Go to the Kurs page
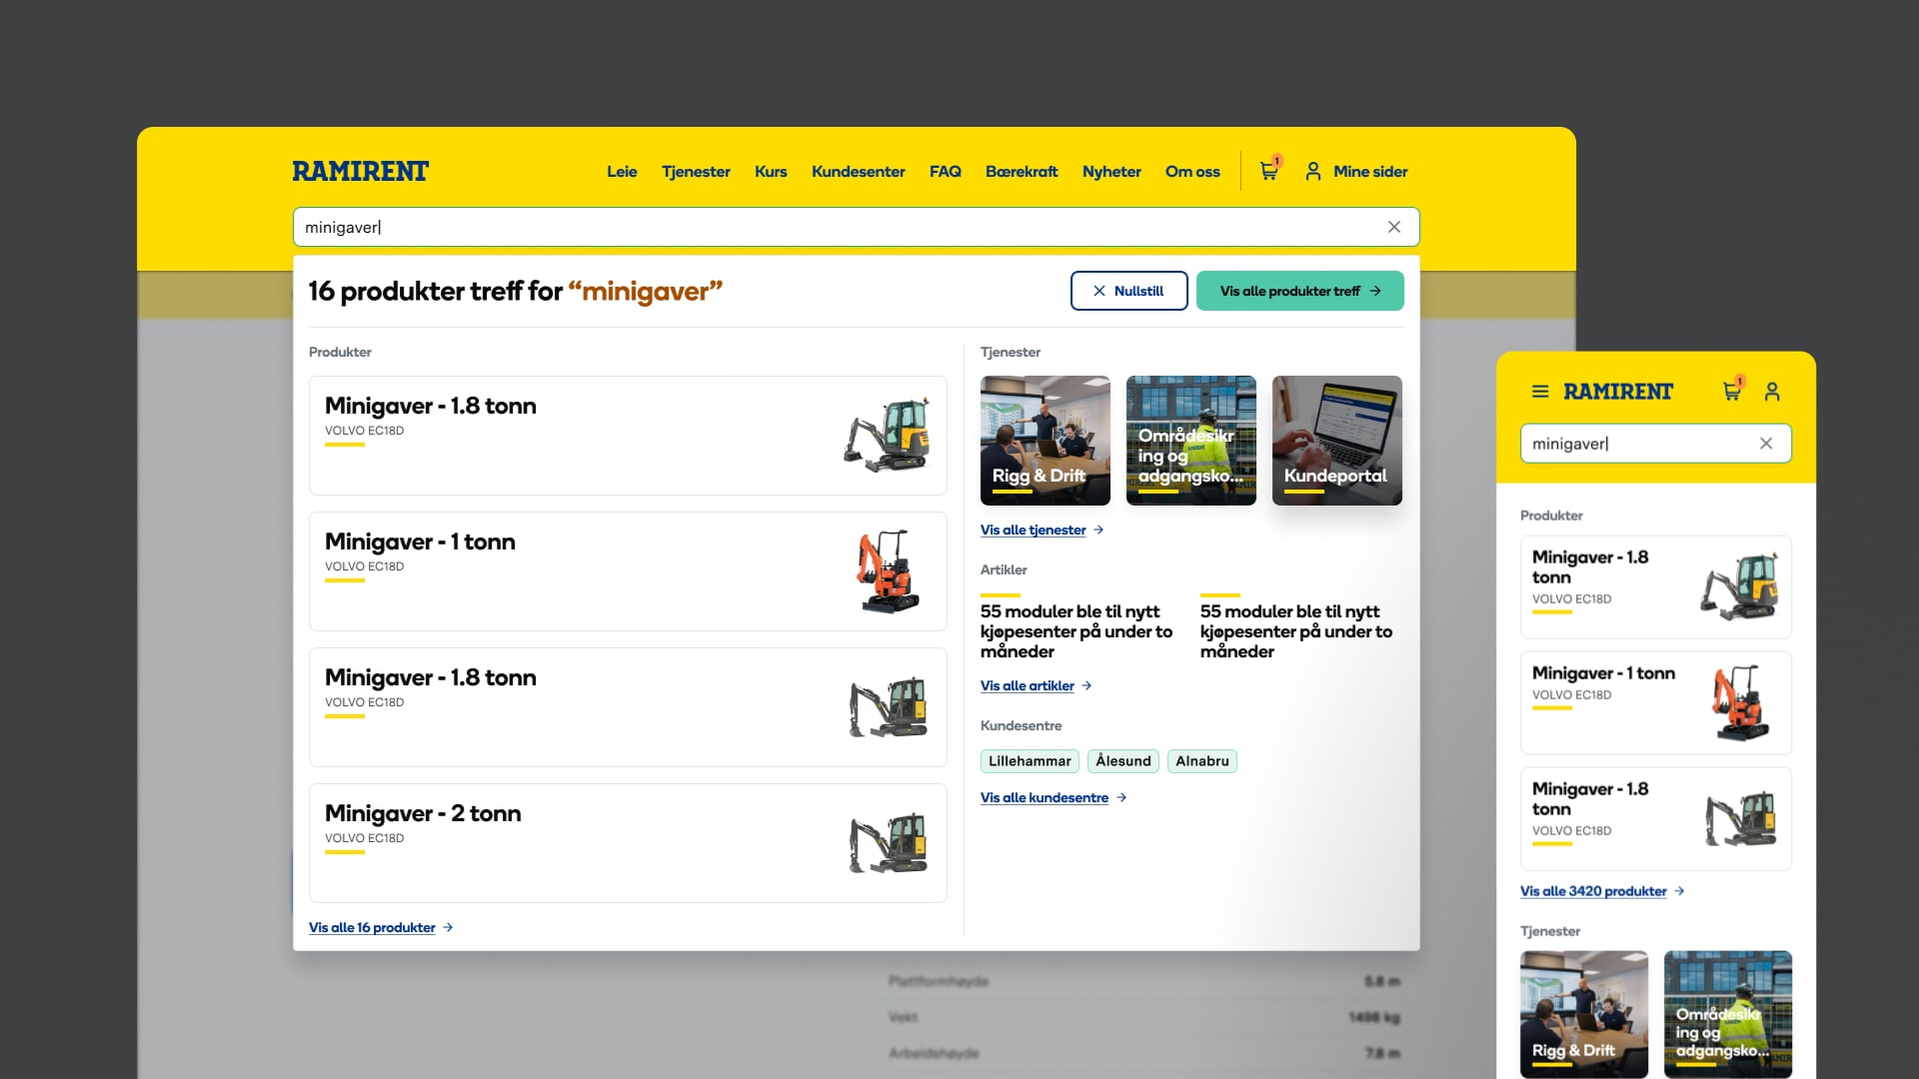 pos(771,171)
